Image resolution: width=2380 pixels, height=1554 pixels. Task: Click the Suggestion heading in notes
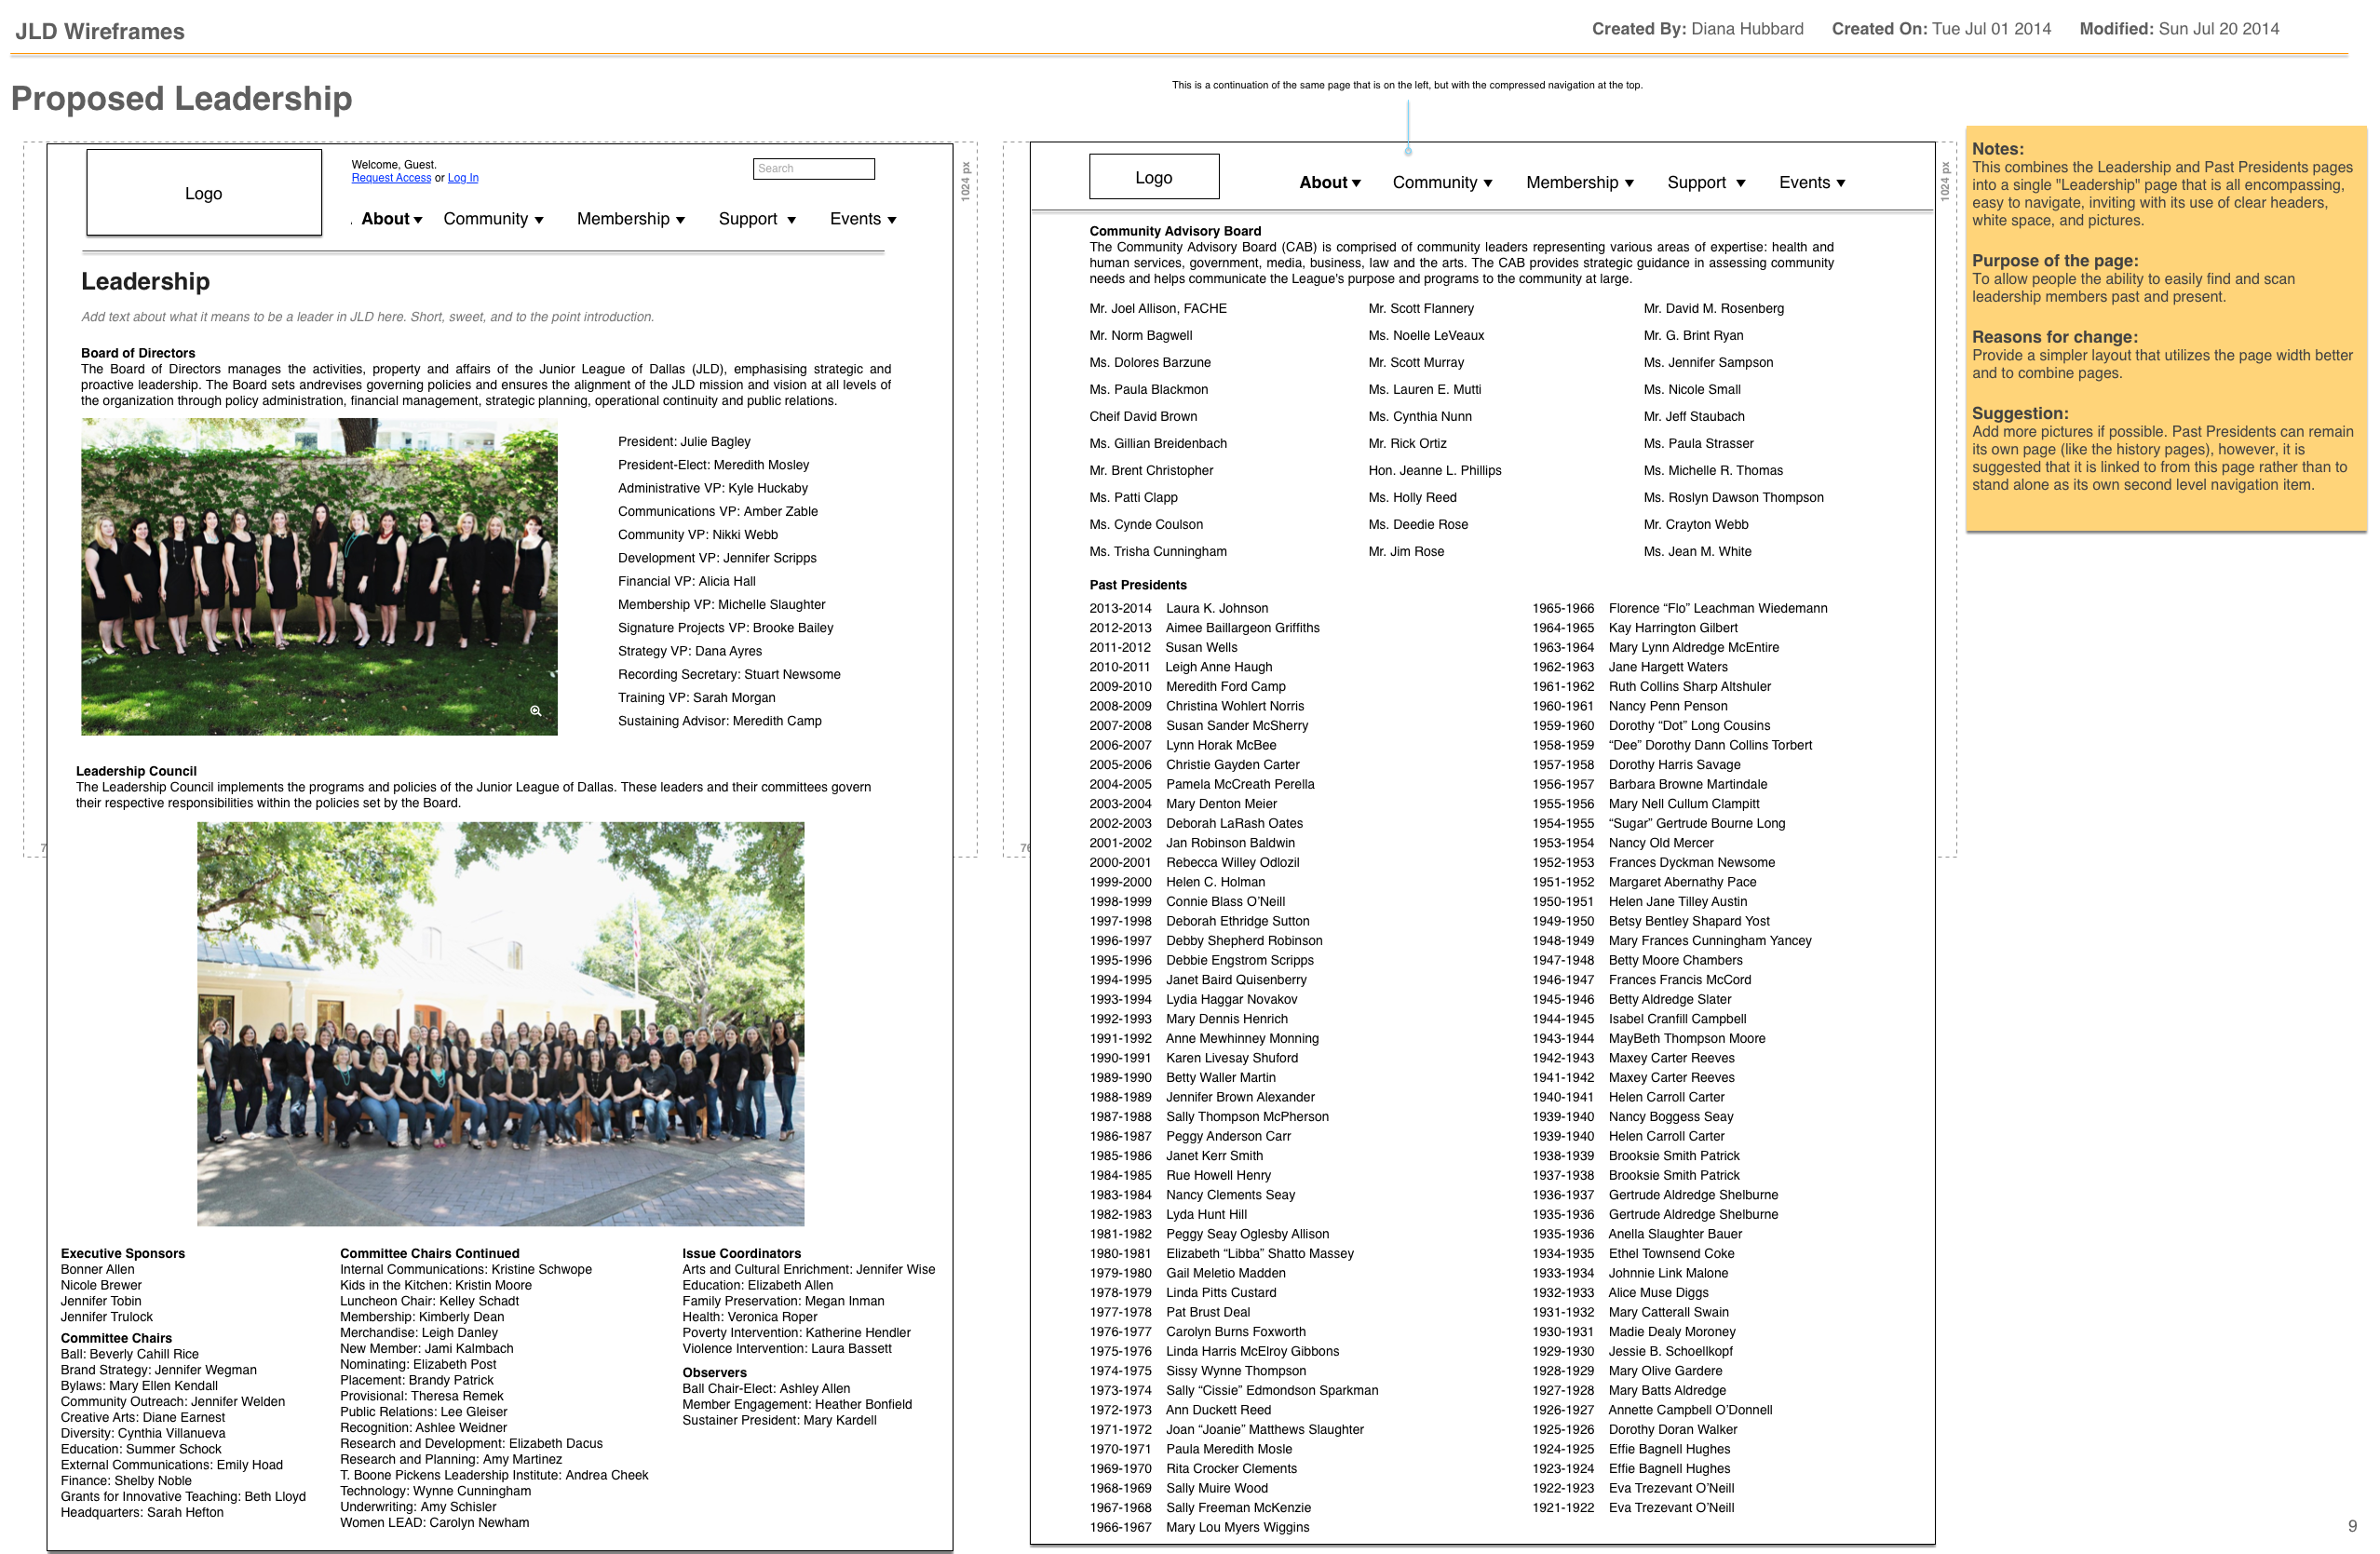pos(2020,414)
